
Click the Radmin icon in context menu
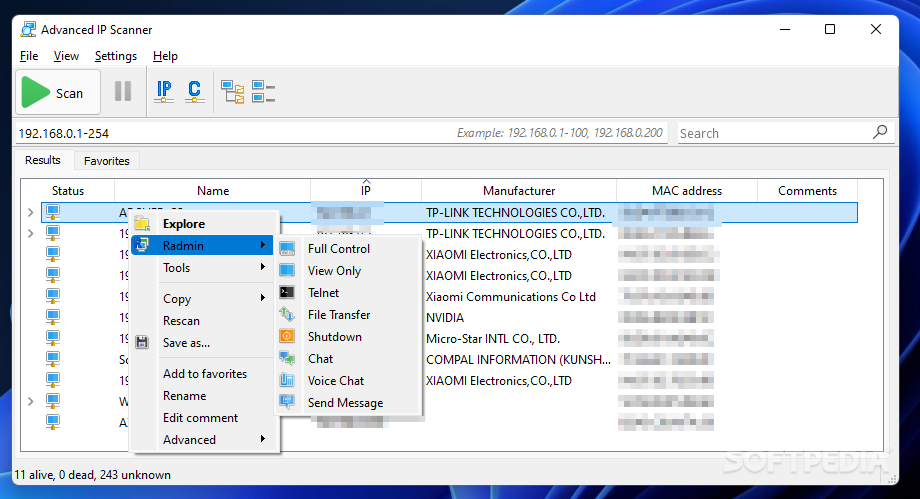click(142, 245)
